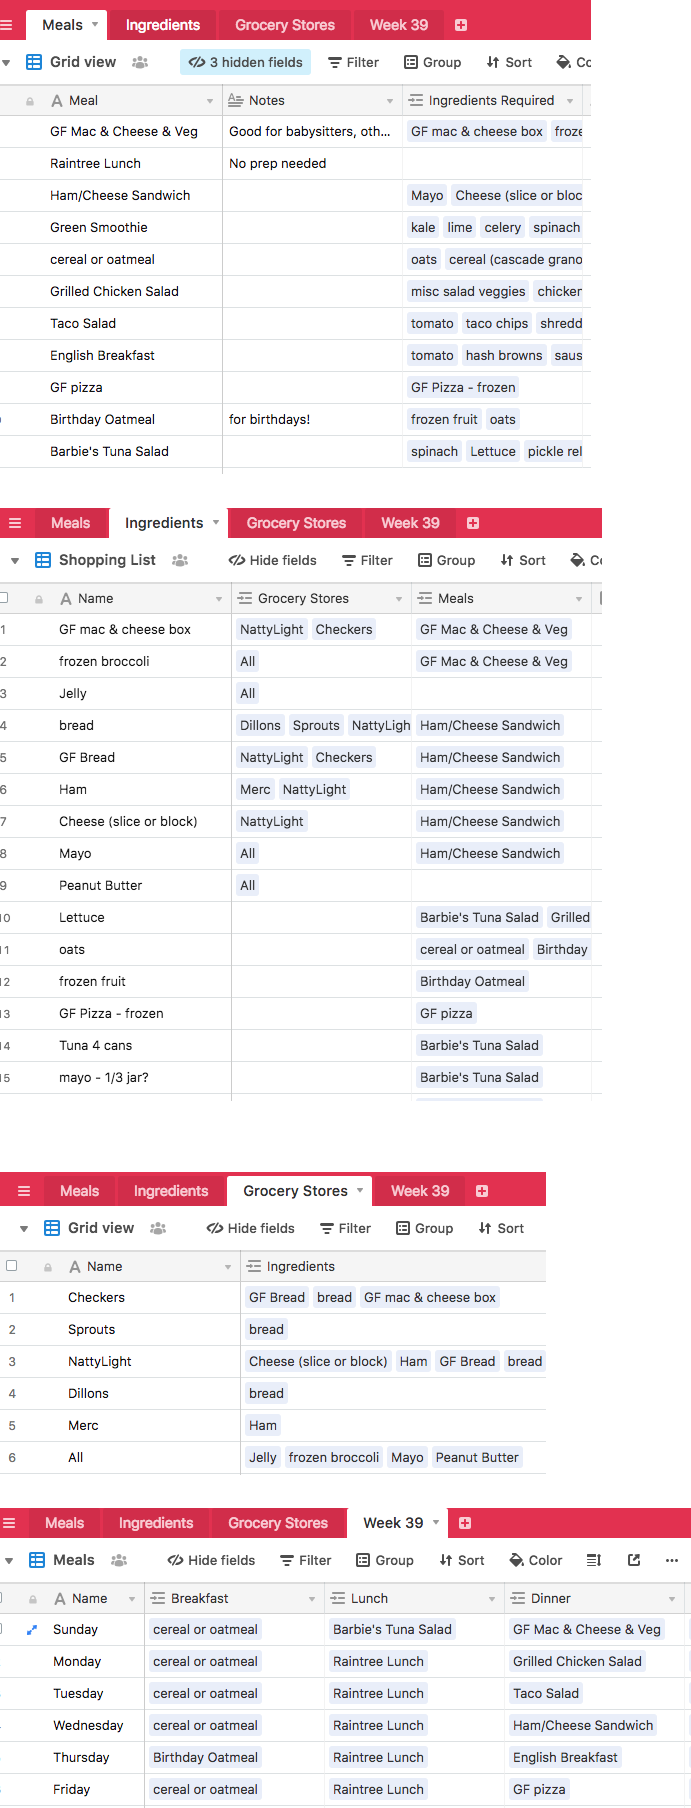Click add-table plus icon in the Meals-active screenshot

tap(461, 25)
